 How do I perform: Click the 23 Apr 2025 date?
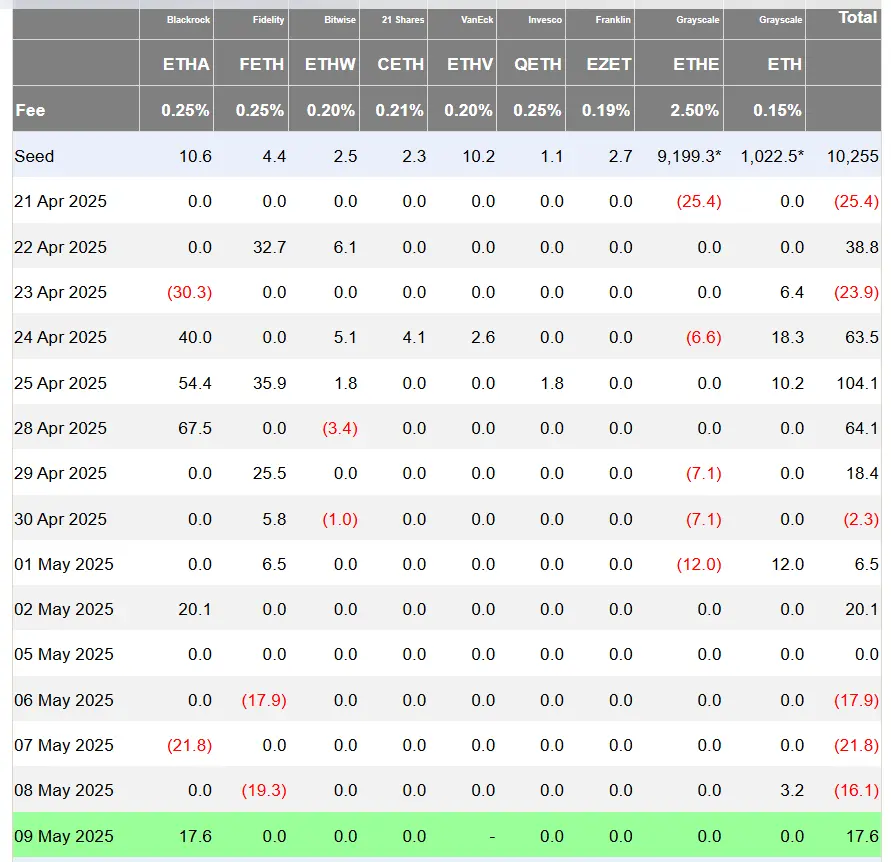[x=60, y=292]
